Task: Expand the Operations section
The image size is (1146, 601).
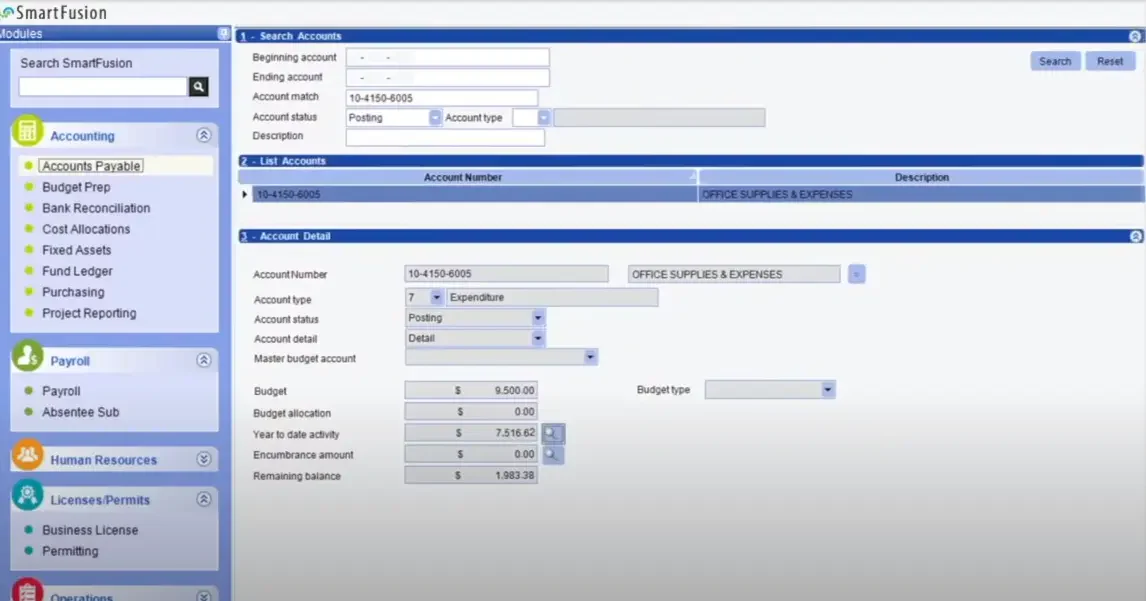Action: pos(204,596)
